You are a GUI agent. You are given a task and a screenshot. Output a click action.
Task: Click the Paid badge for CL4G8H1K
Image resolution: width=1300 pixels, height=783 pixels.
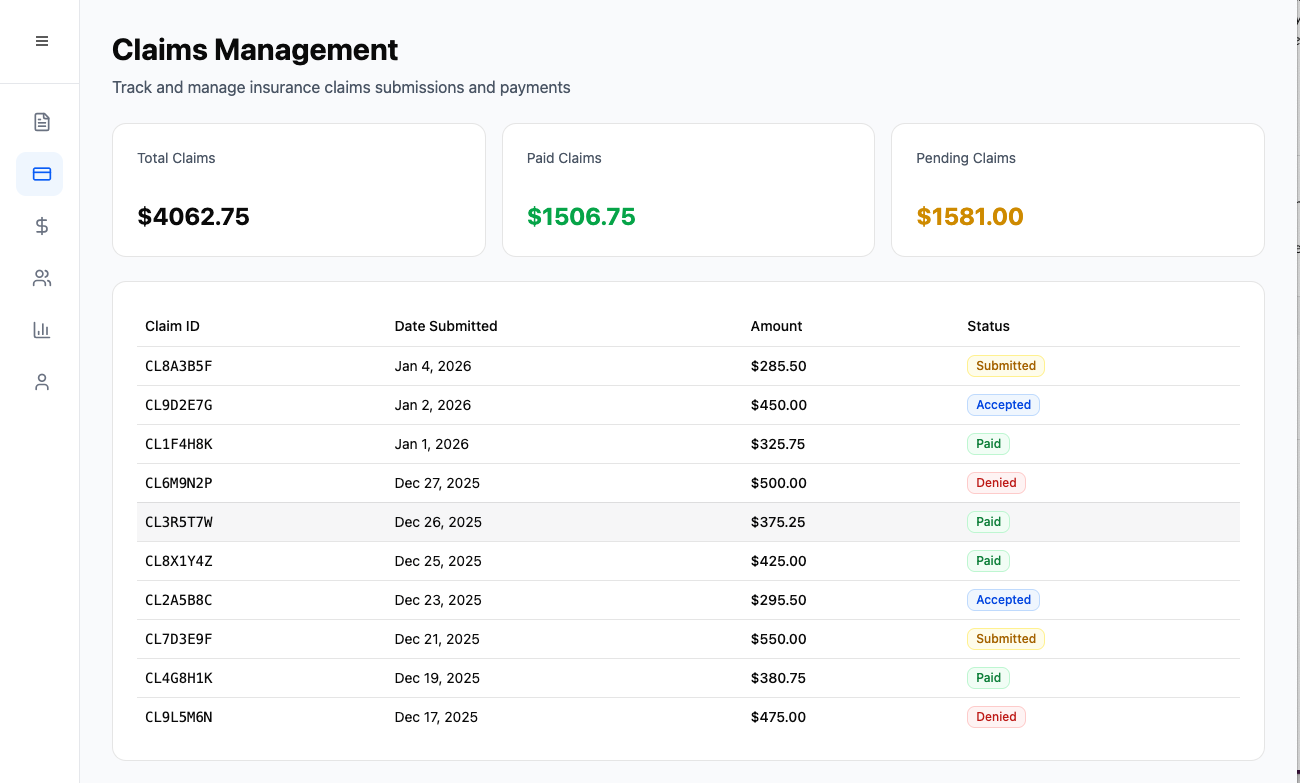pos(988,678)
